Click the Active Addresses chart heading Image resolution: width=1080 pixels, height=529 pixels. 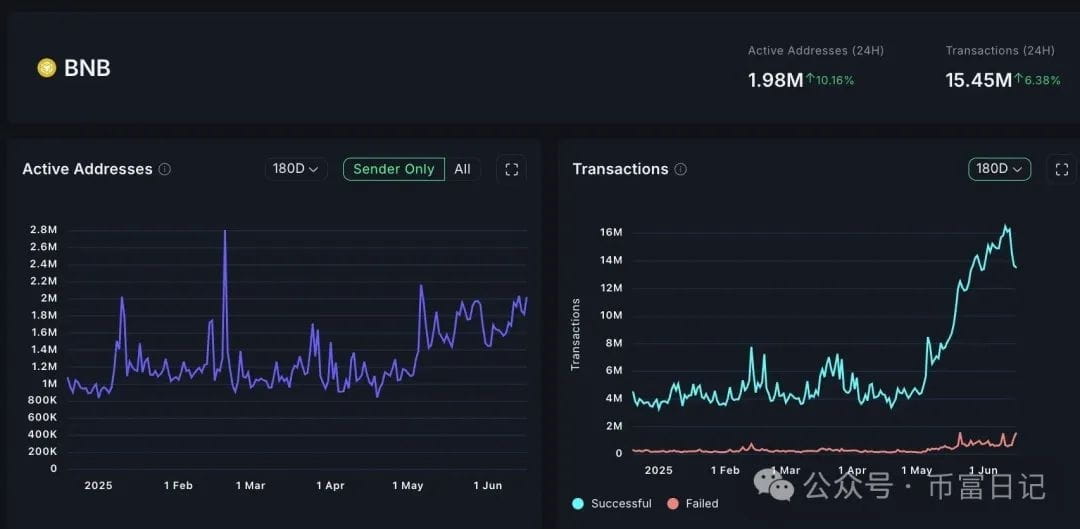pyautogui.click(x=87, y=169)
